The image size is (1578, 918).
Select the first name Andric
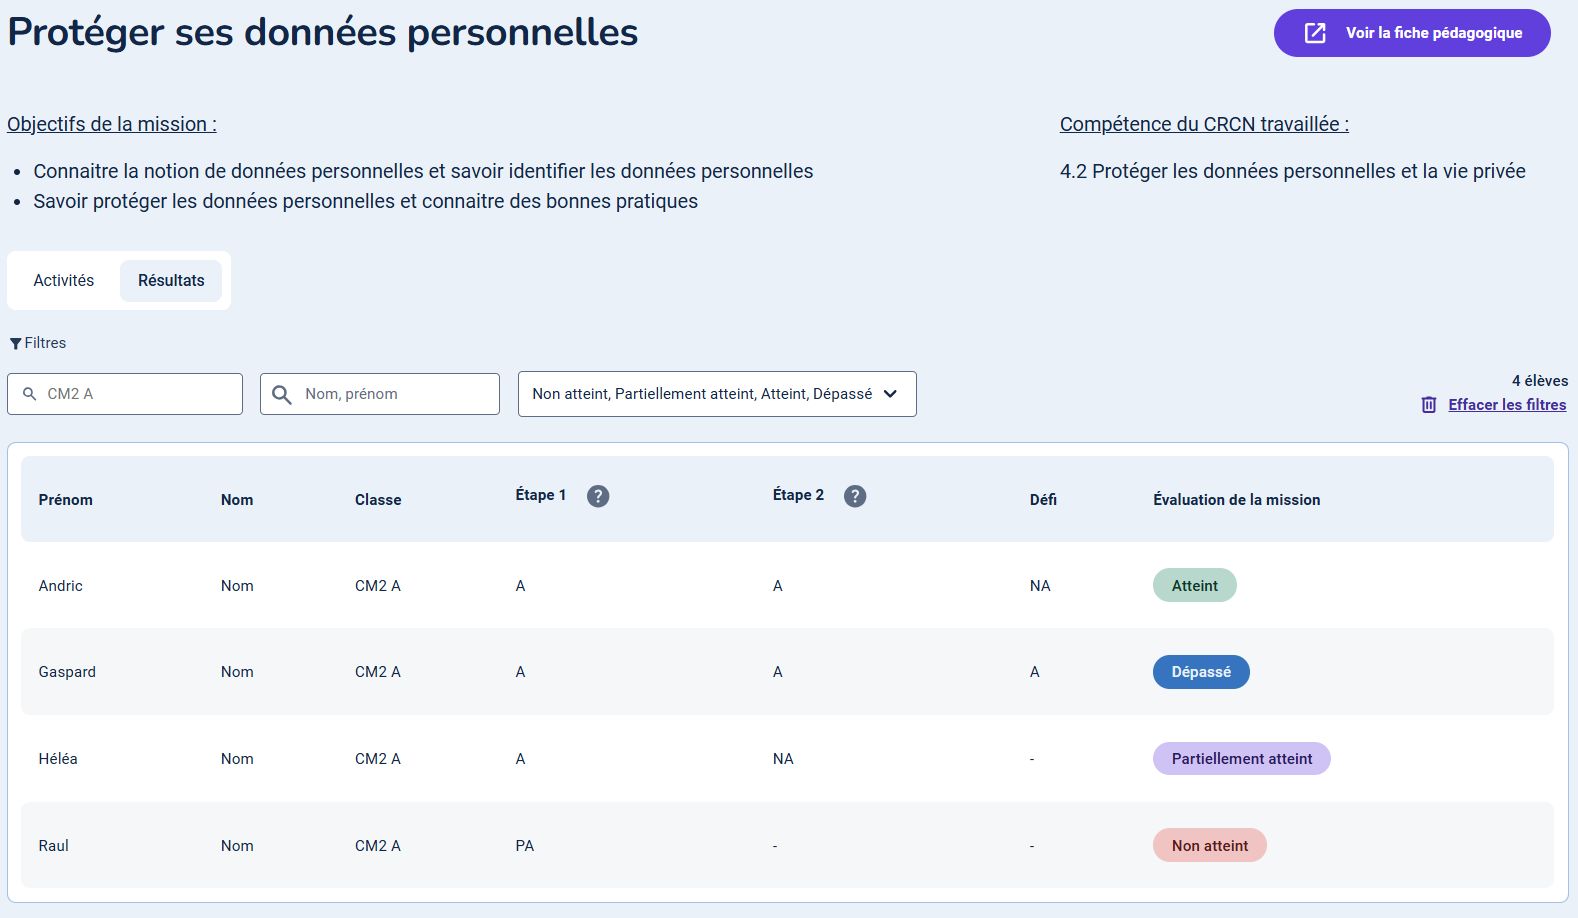(61, 586)
